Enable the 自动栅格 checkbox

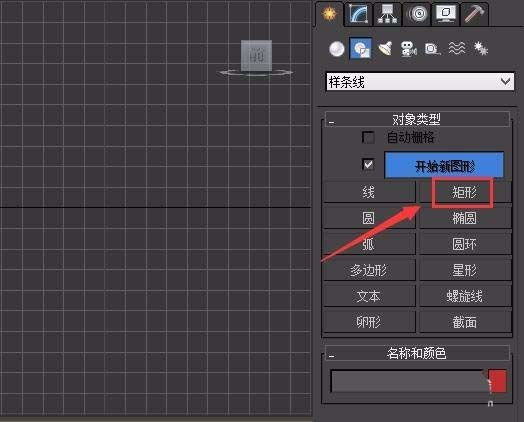pyautogui.click(x=368, y=137)
